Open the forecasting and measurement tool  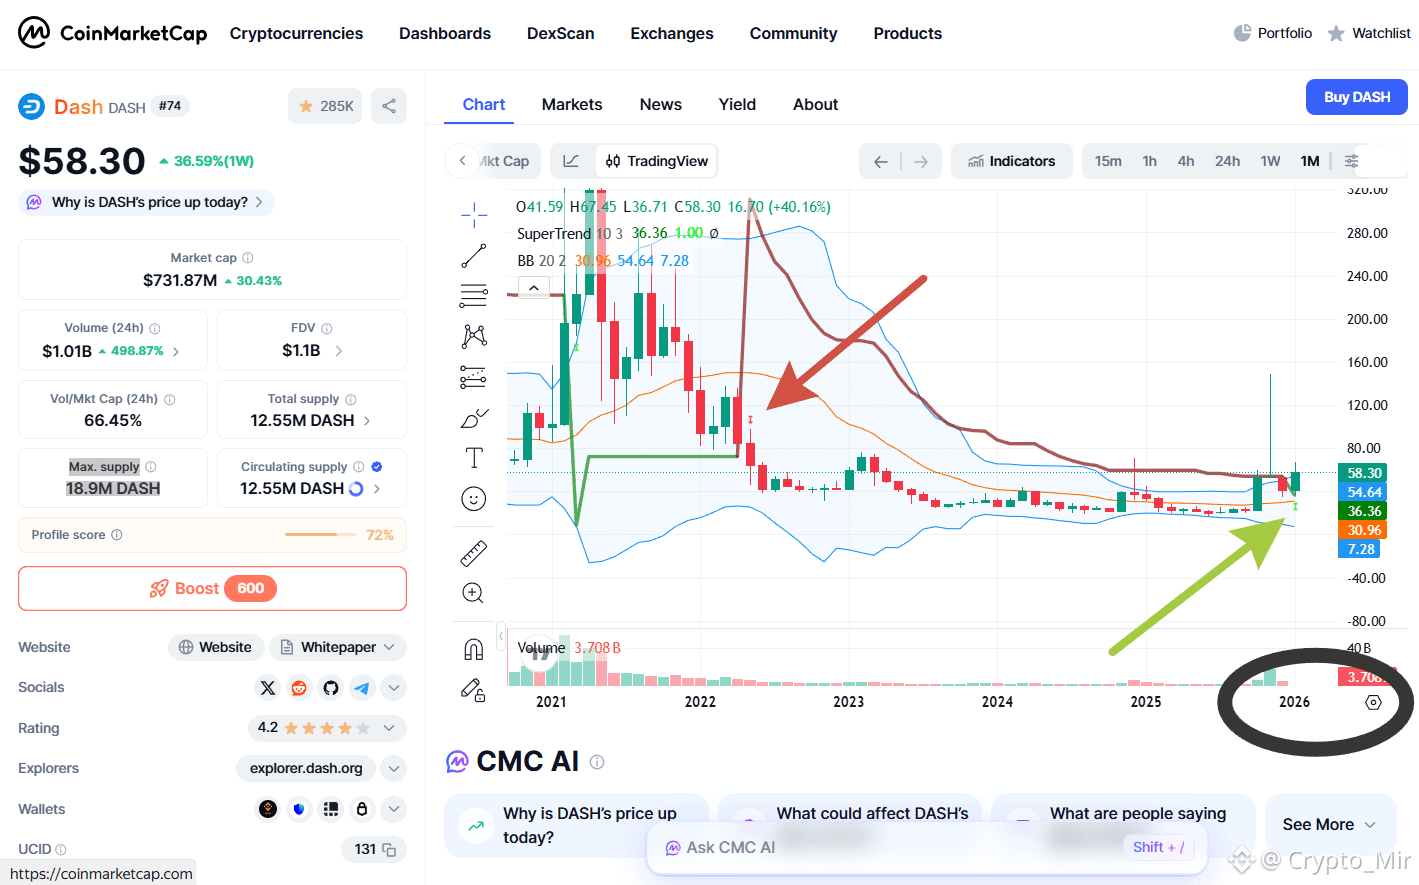(474, 377)
